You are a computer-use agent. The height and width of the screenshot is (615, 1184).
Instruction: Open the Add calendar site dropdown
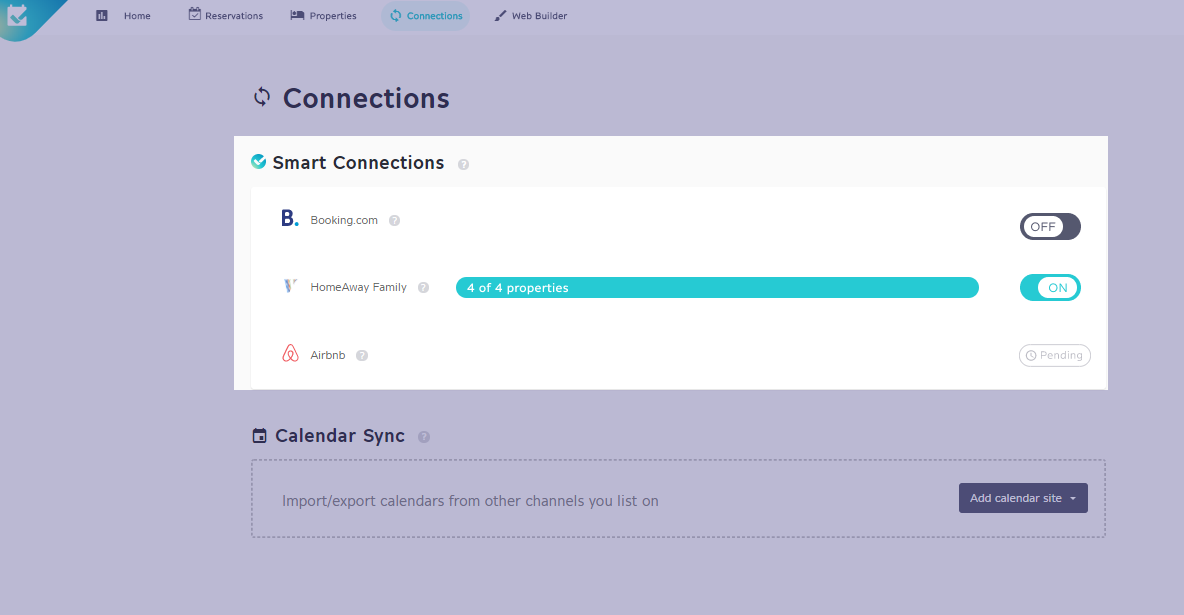tap(1023, 498)
